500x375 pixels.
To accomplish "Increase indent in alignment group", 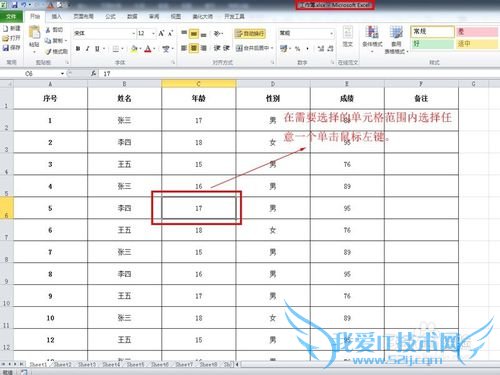I will (226, 48).
